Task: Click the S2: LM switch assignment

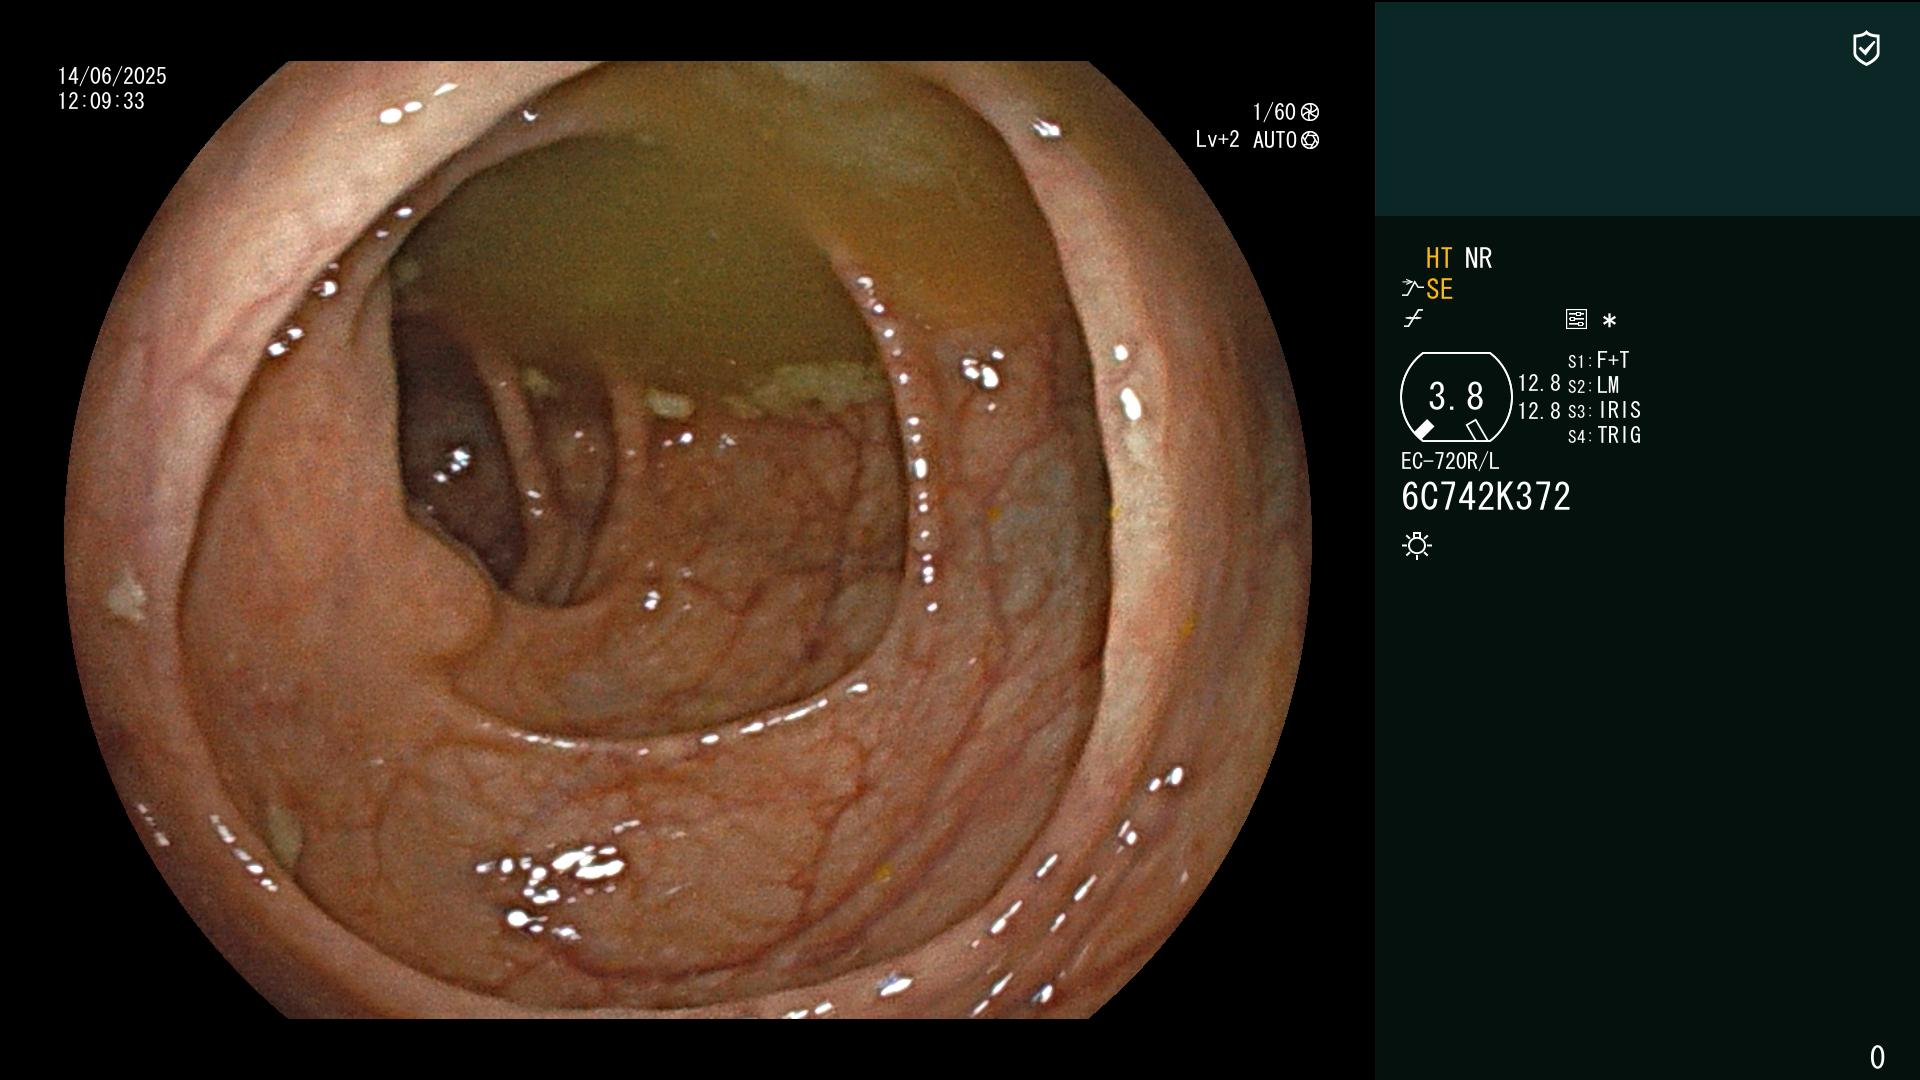Action: pos(1594,385)
